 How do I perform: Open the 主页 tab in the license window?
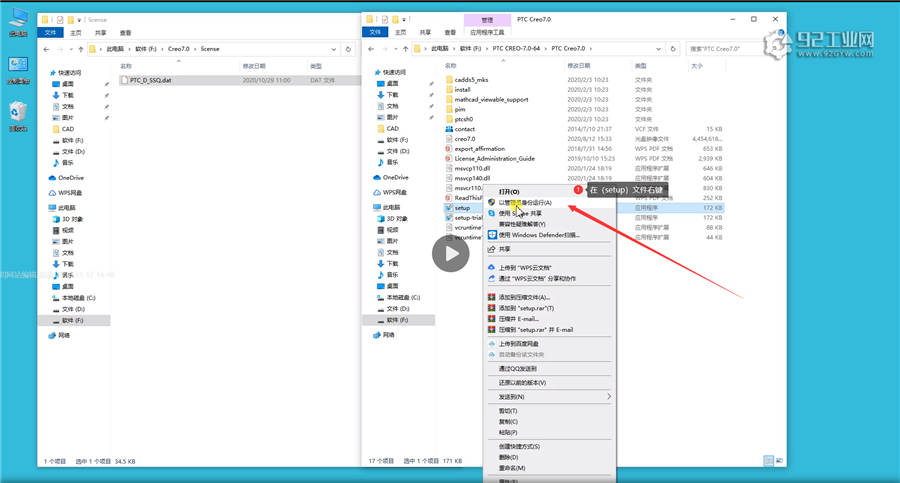(76, 33)
